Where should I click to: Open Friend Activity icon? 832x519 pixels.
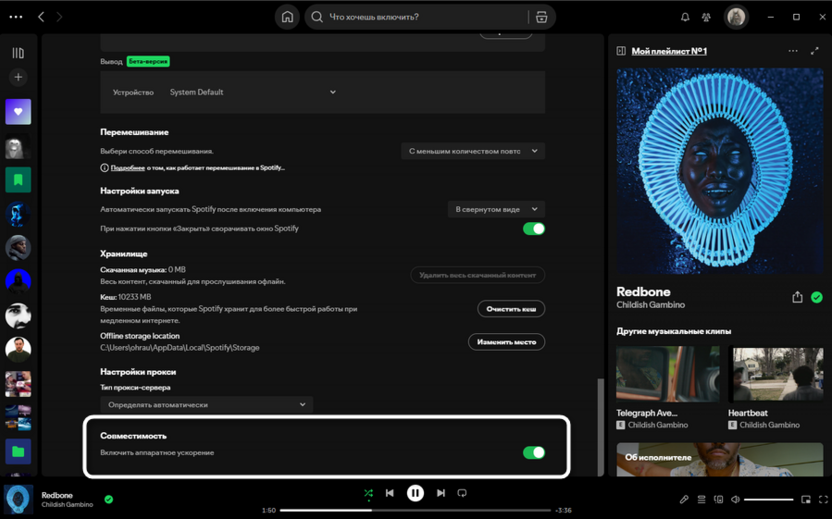pyautogui.click(x=706, y=17)
